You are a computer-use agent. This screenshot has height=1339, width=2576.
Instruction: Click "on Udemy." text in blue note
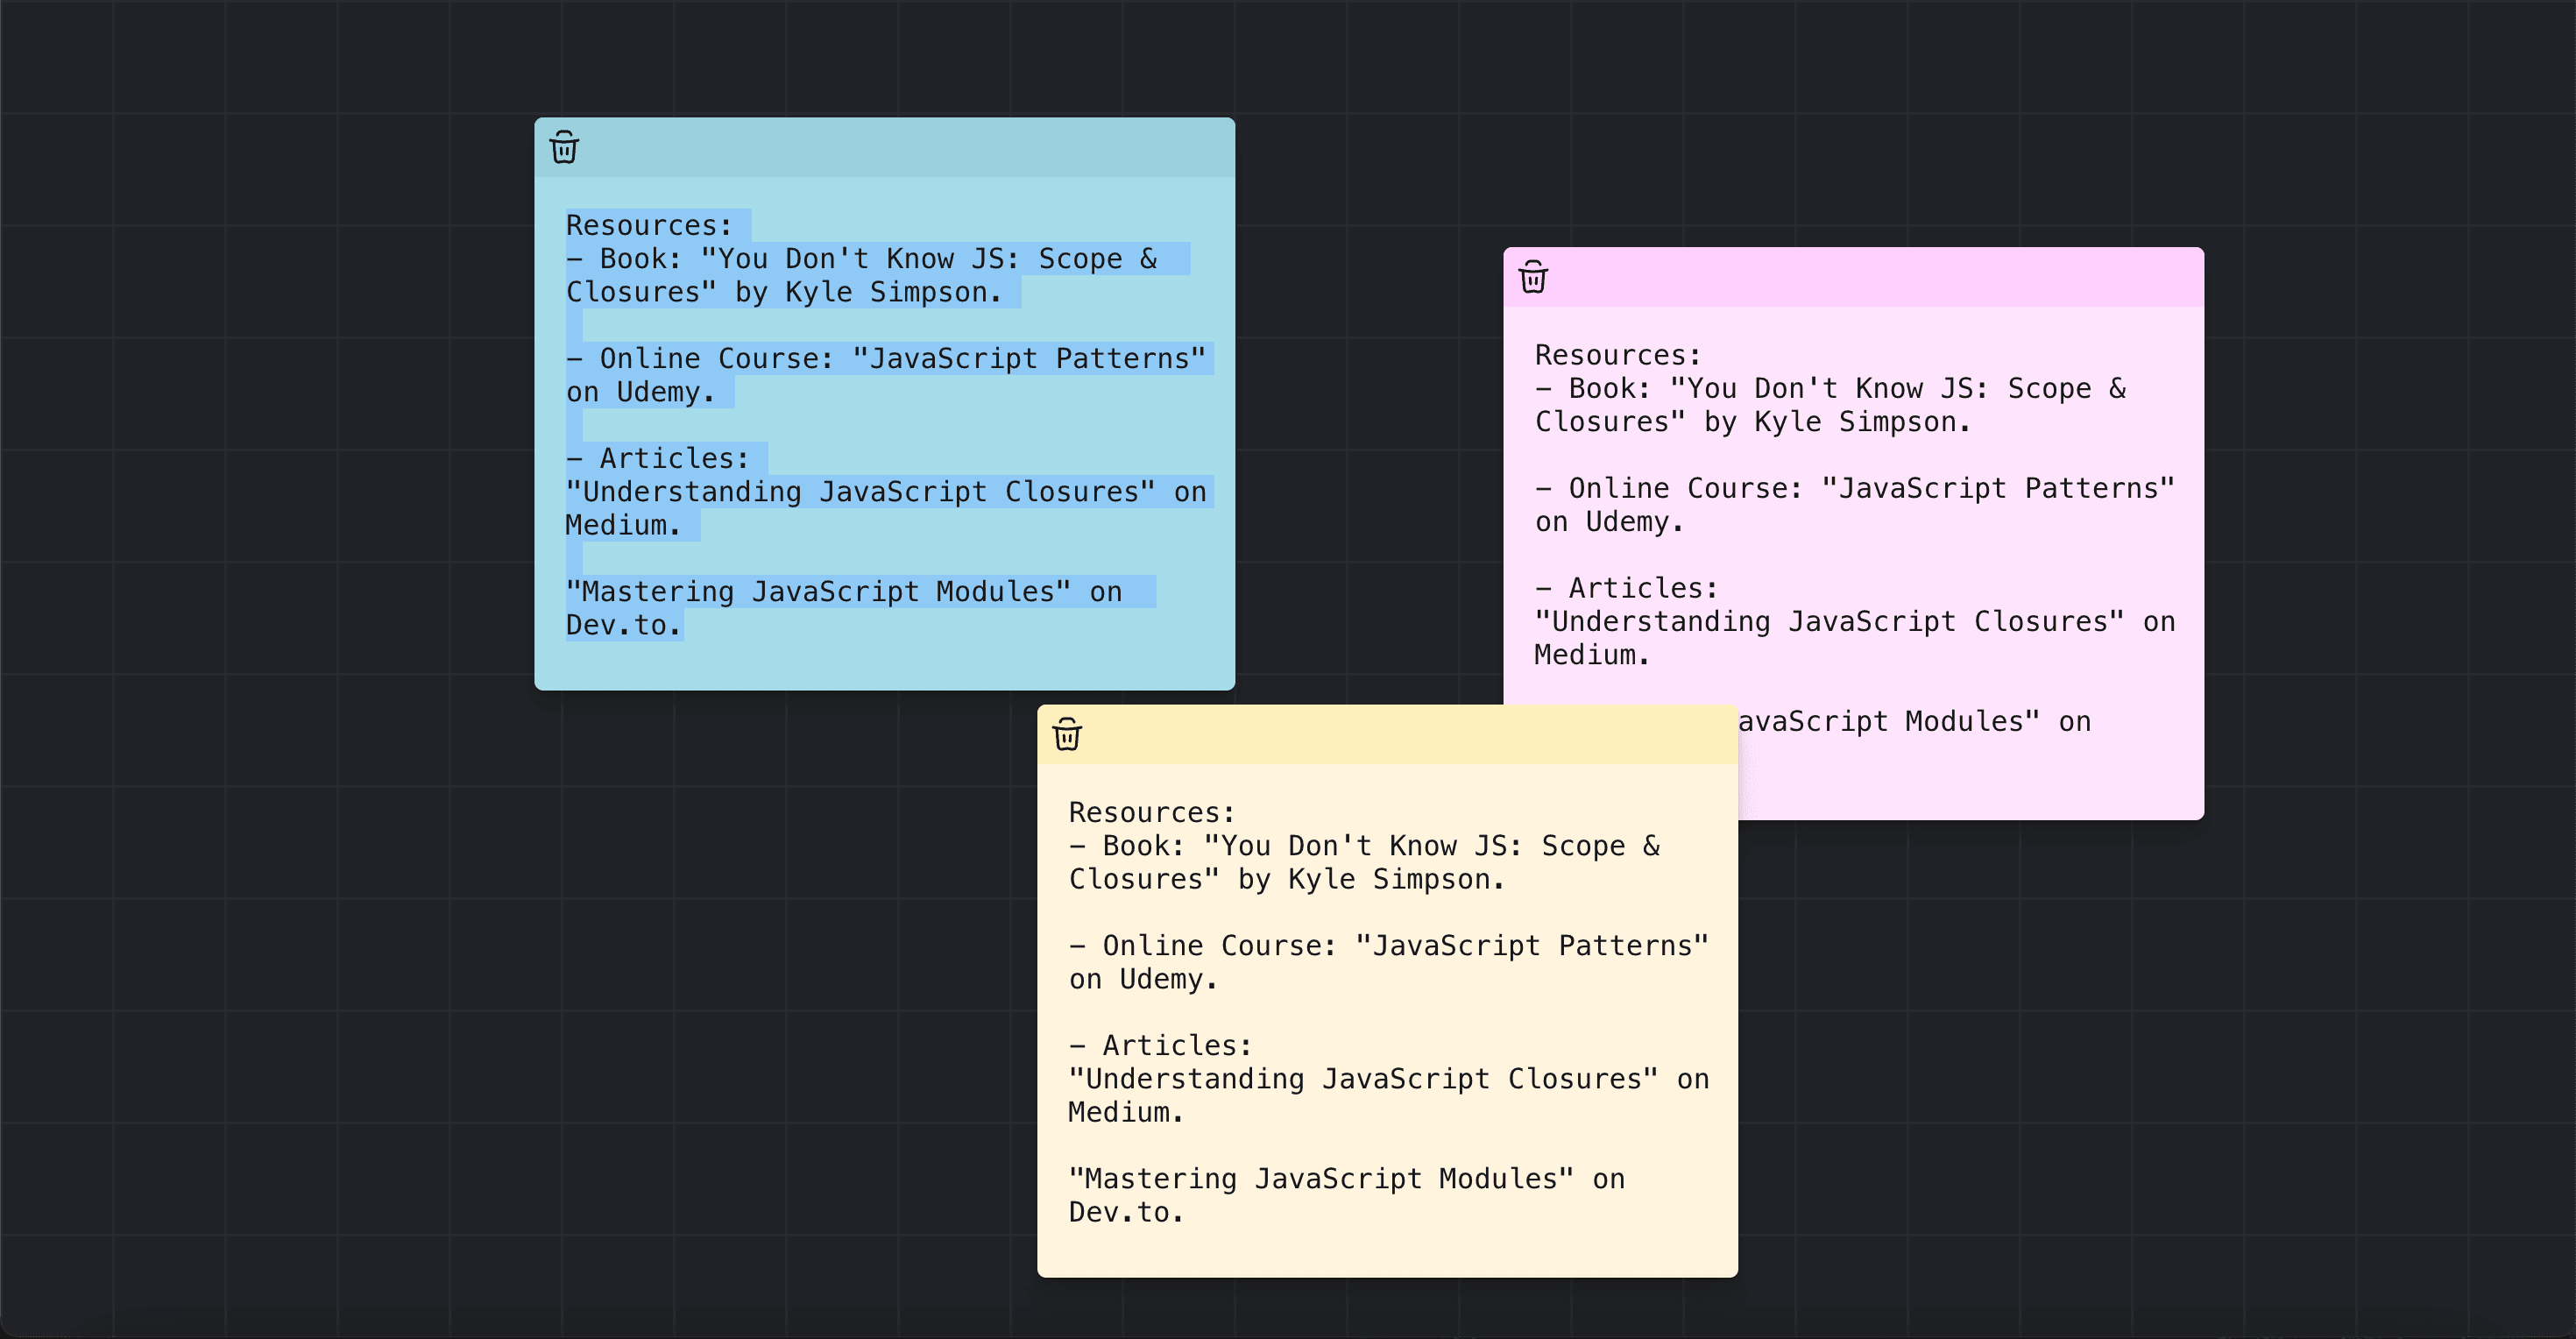pos(640,392)
